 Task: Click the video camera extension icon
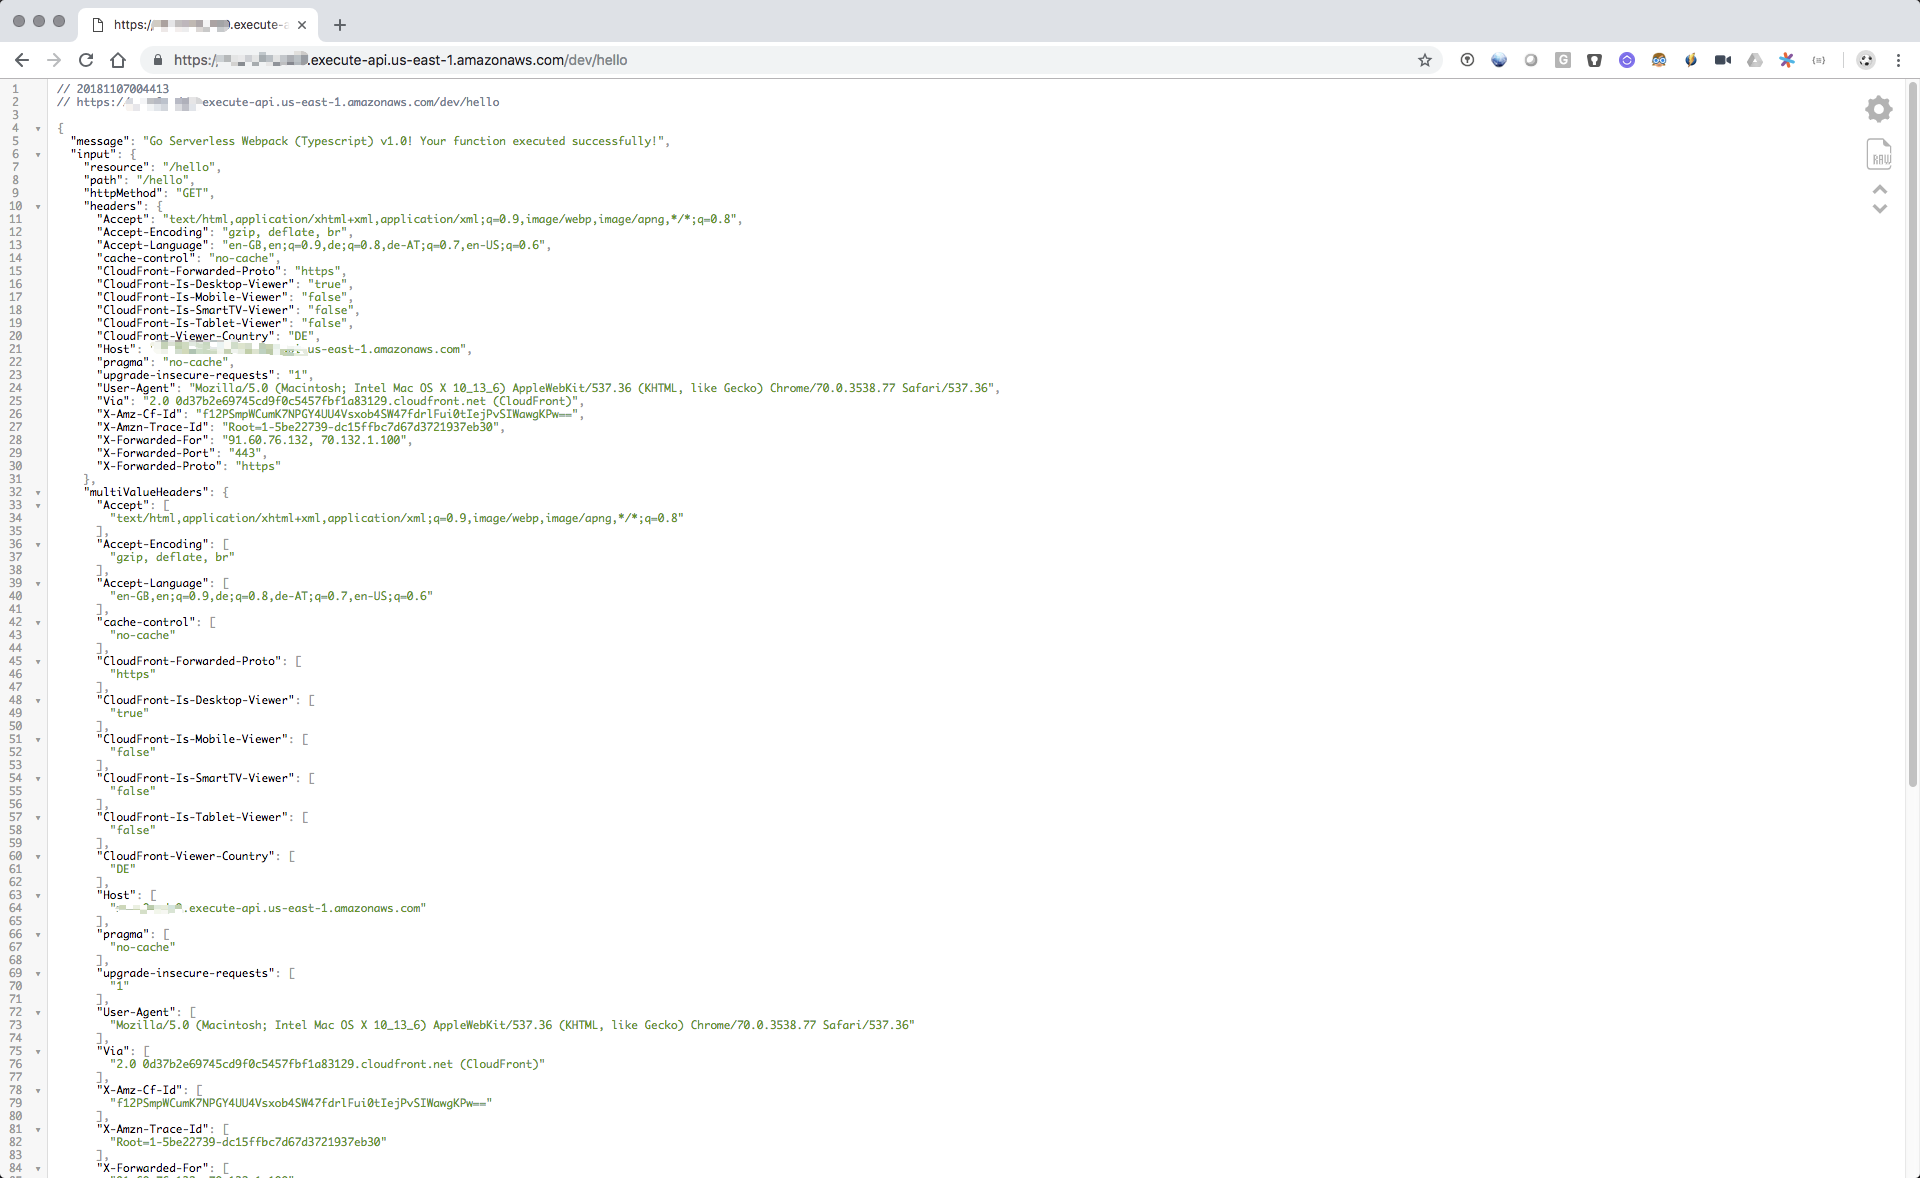(1722, 60)
